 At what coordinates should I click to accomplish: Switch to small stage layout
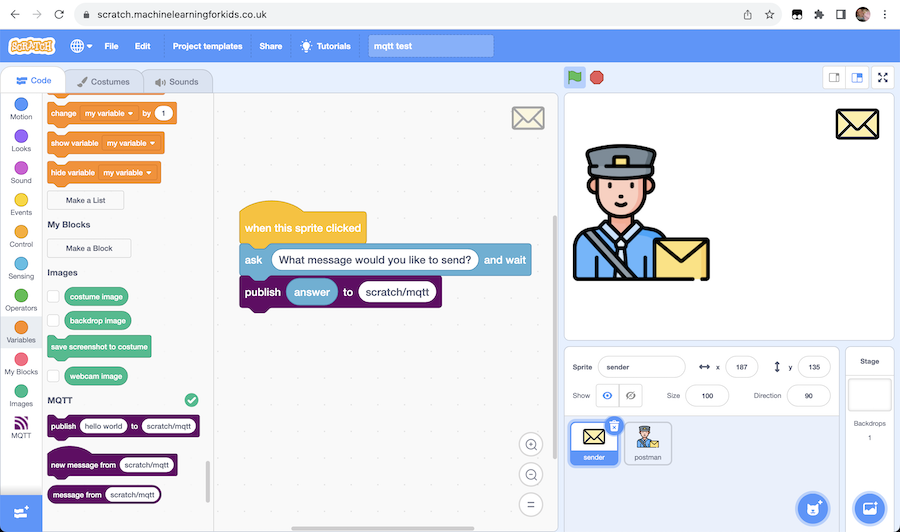tap(834, 77)
